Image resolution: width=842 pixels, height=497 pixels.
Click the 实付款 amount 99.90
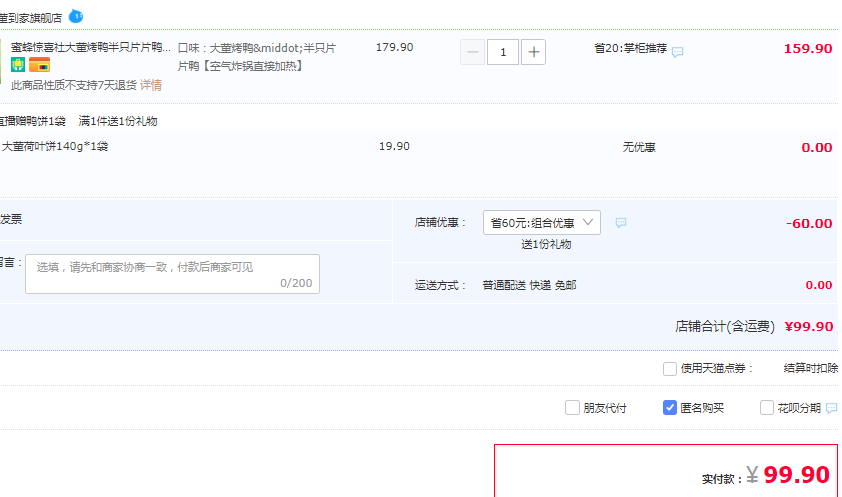tap(796, 475)
